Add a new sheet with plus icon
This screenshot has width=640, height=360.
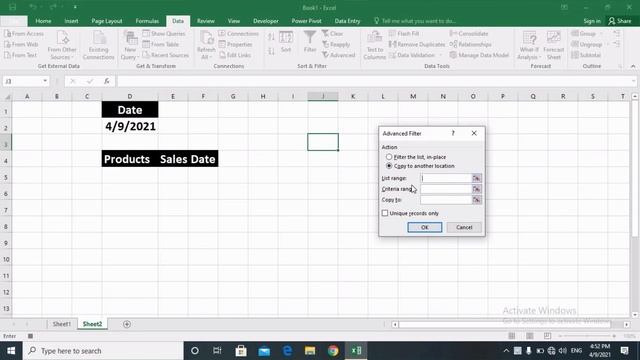127,324
